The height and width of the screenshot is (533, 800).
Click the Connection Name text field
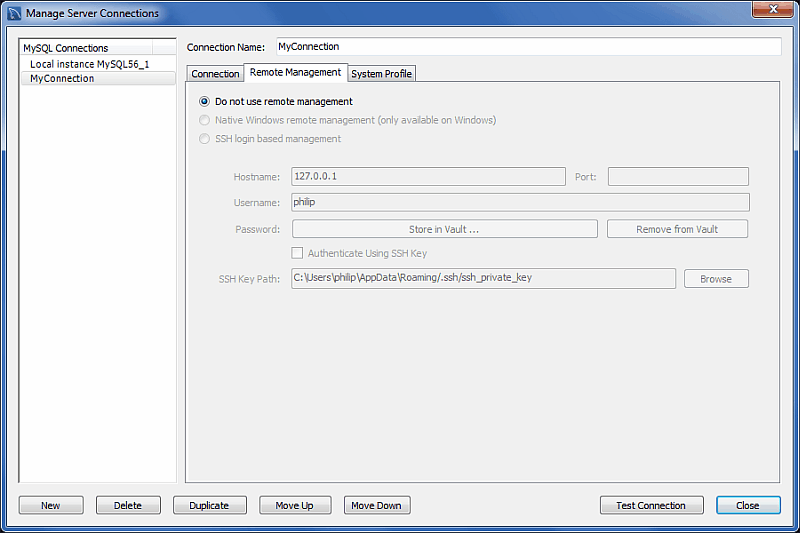[x=528, y=47]
